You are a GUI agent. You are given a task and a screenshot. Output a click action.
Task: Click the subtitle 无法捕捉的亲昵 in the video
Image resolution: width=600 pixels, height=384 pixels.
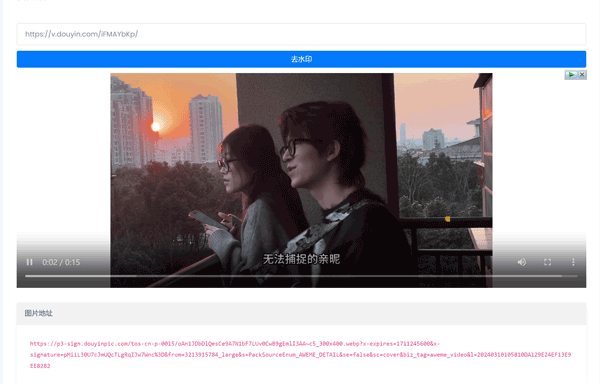point(301,259)
